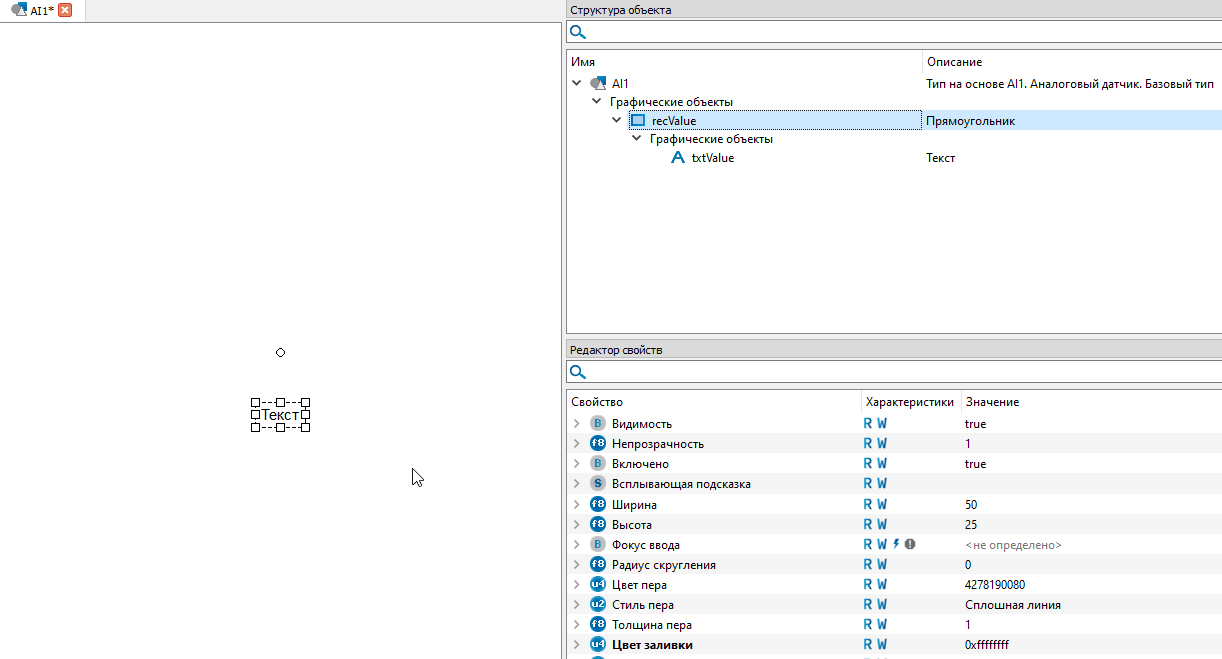Click the rotation handle above the rectangle
This screenshot has height=659, width=1222.
click(280, 352)
